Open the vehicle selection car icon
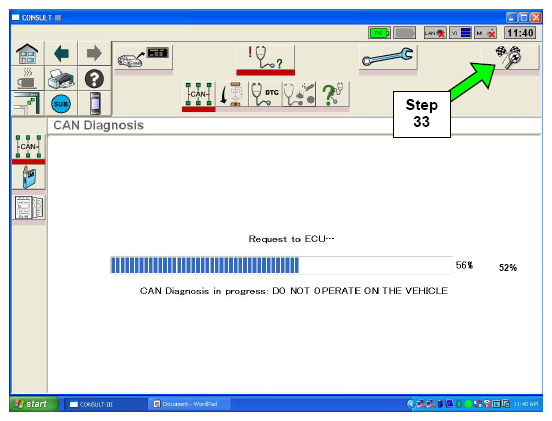The width and height of the screenshot is (552, 421). (144, 57)
